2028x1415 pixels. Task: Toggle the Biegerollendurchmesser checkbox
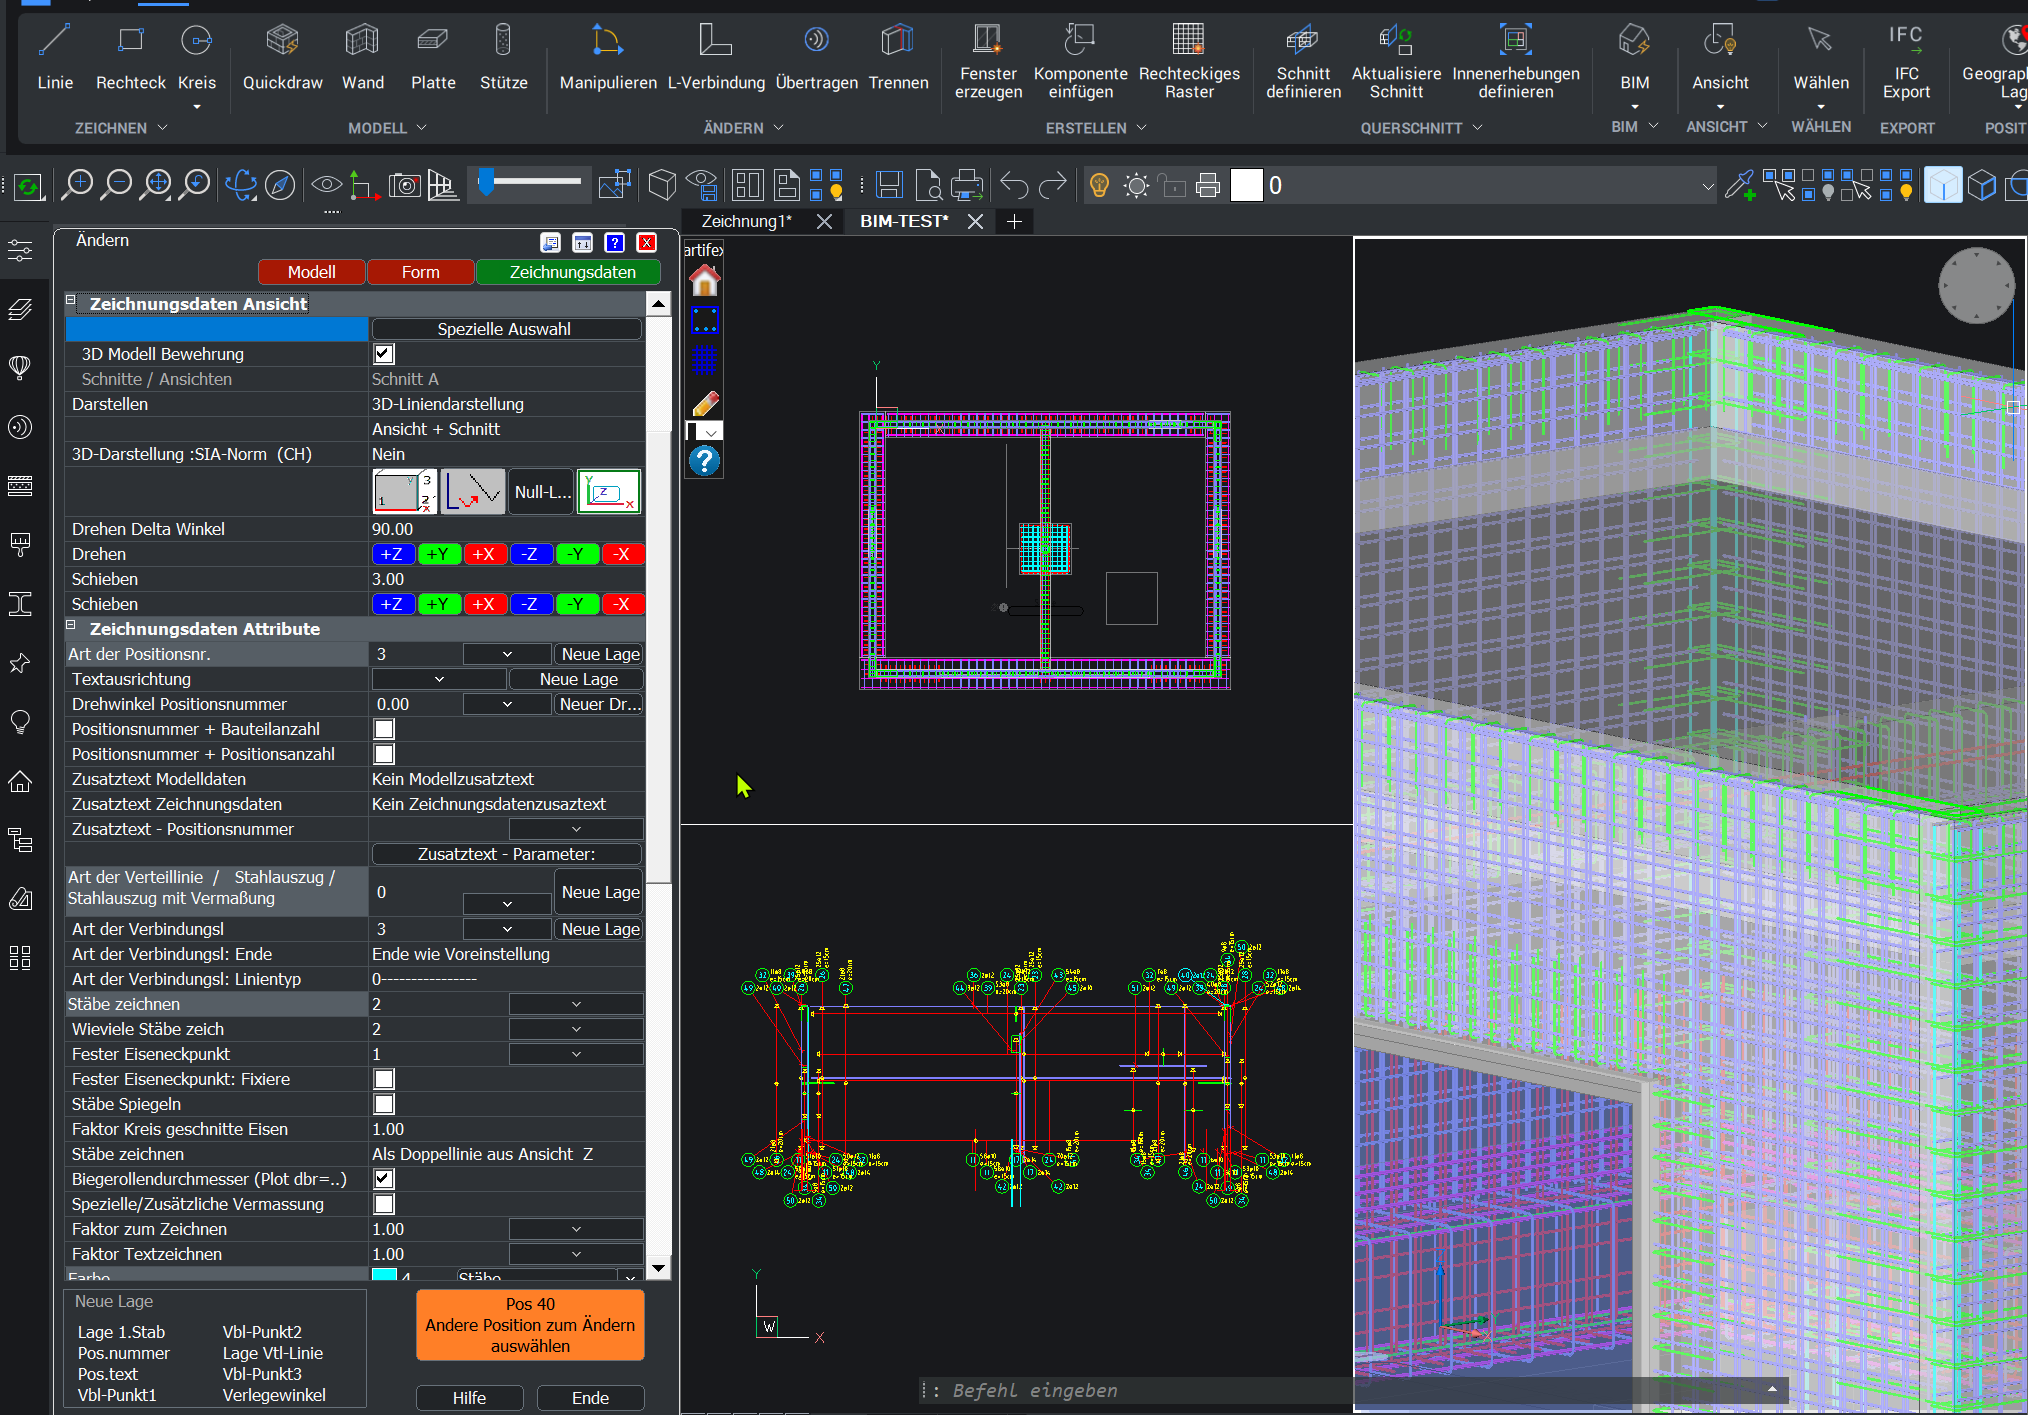pyautogui.click(x=384, y=1179)
